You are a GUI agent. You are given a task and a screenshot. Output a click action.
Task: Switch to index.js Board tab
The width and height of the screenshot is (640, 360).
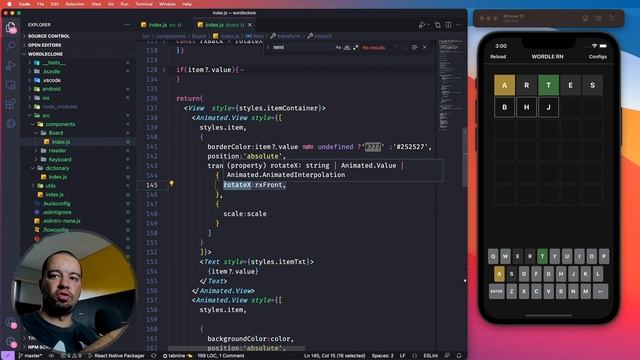[224, 25]
